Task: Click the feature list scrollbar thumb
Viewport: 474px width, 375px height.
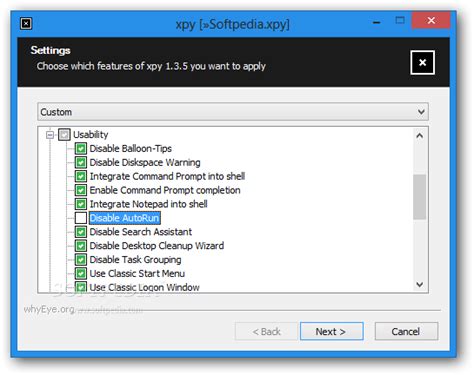Action: point(420,197)
